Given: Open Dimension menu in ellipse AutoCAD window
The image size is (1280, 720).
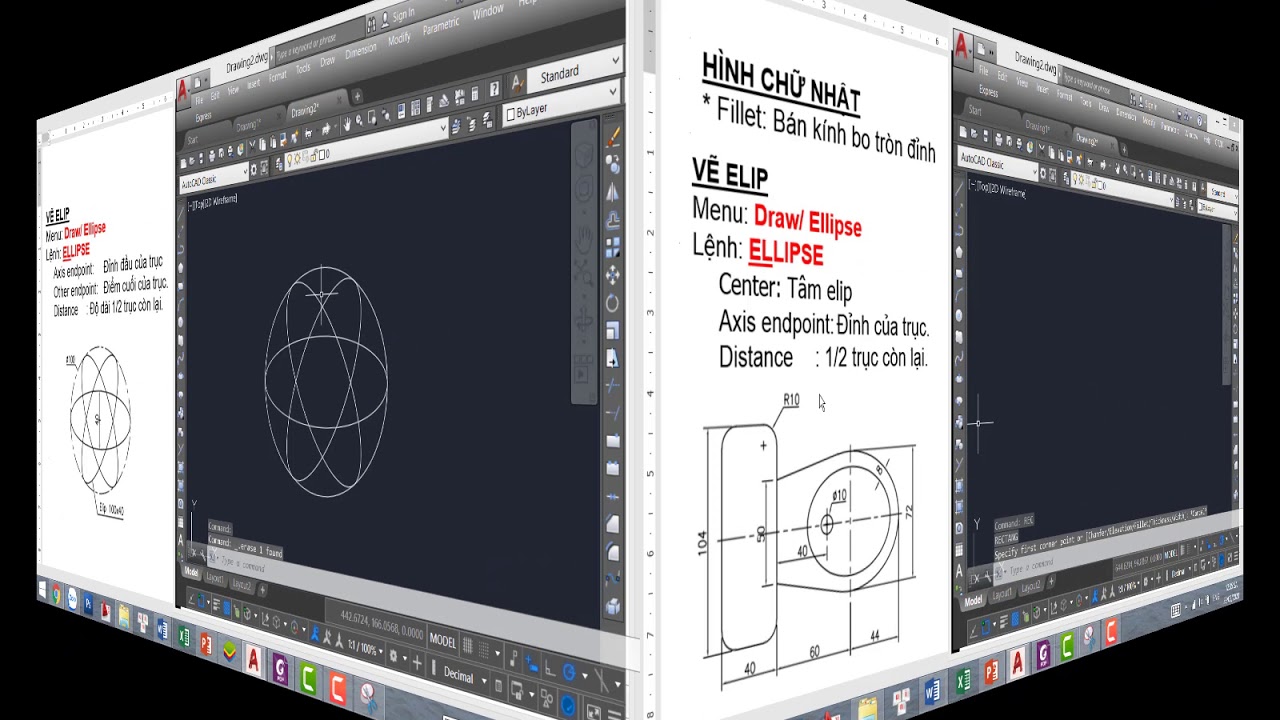Looking at the screenshot, I should click(x=361, y=52).
